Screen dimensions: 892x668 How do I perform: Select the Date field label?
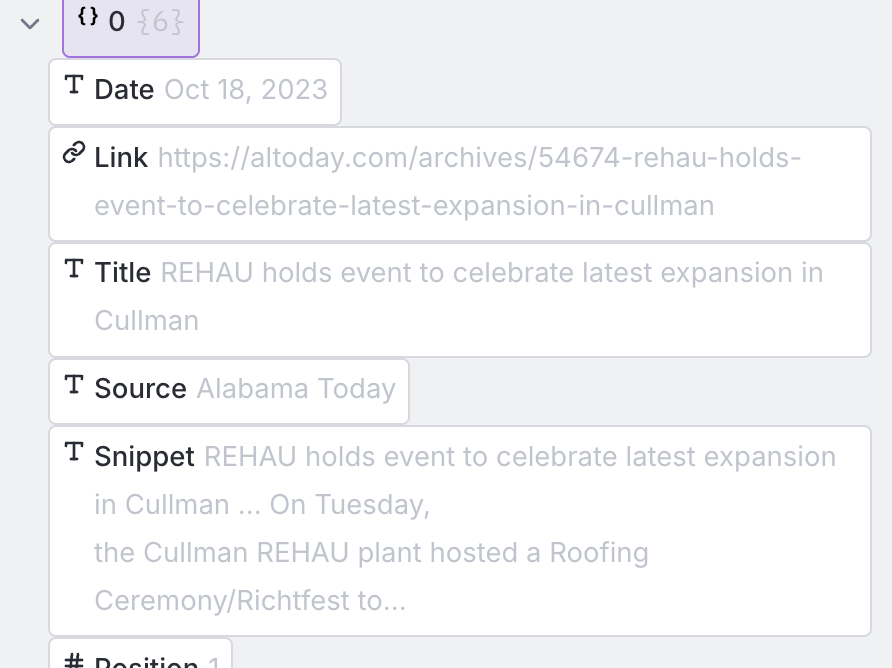pyautogui.click(x=124, y=90)
